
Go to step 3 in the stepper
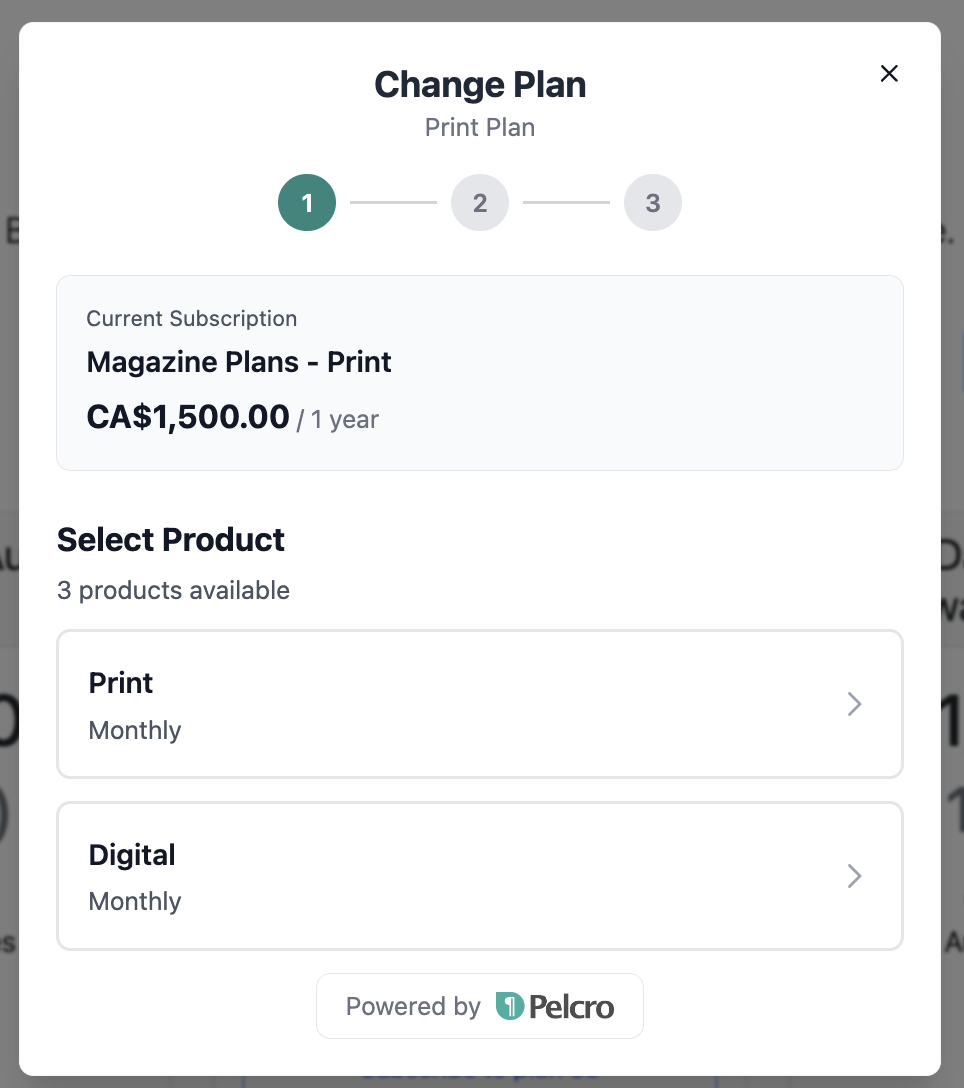(653, 203)
